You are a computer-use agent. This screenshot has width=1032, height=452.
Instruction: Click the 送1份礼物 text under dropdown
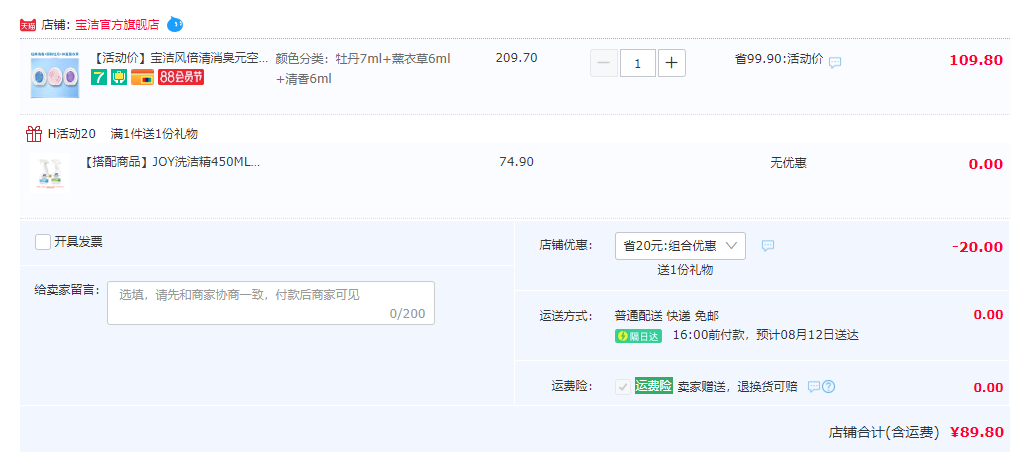pos(685,270)
